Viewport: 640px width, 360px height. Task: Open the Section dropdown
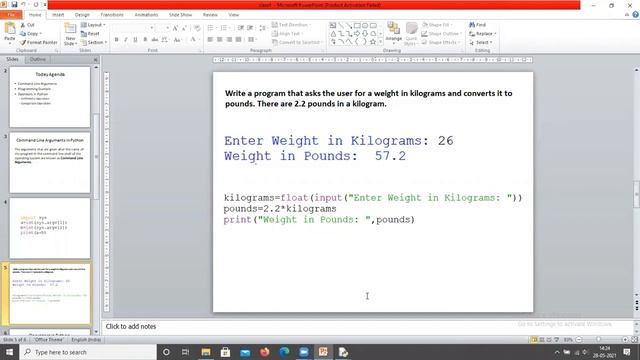(x=94, y=42)
